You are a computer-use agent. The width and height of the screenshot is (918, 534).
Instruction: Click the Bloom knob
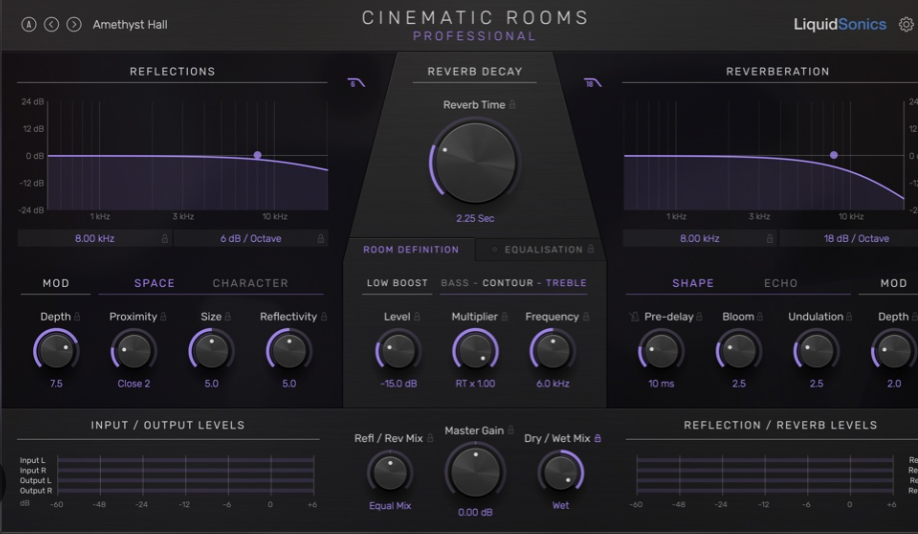click(739, 351)
